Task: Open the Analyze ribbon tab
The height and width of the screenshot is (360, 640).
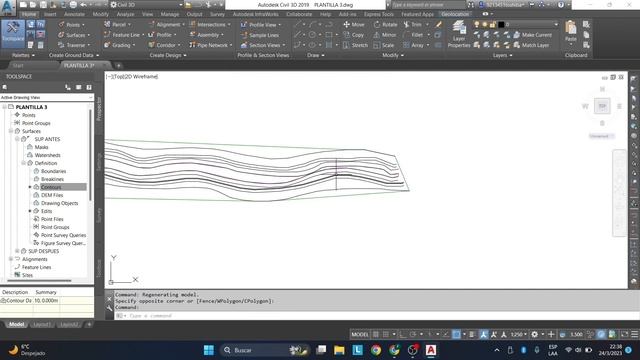Action: point(125,14)
